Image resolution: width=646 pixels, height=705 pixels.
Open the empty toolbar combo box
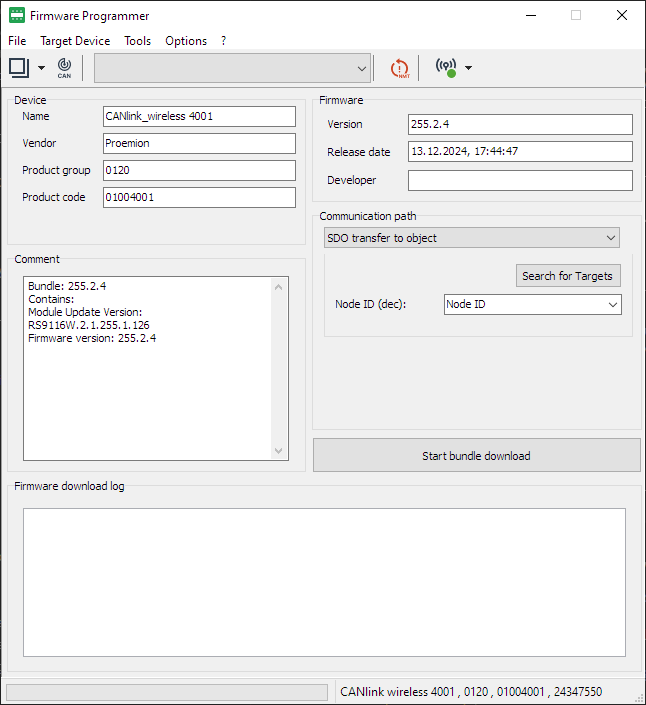pos(233,68)
